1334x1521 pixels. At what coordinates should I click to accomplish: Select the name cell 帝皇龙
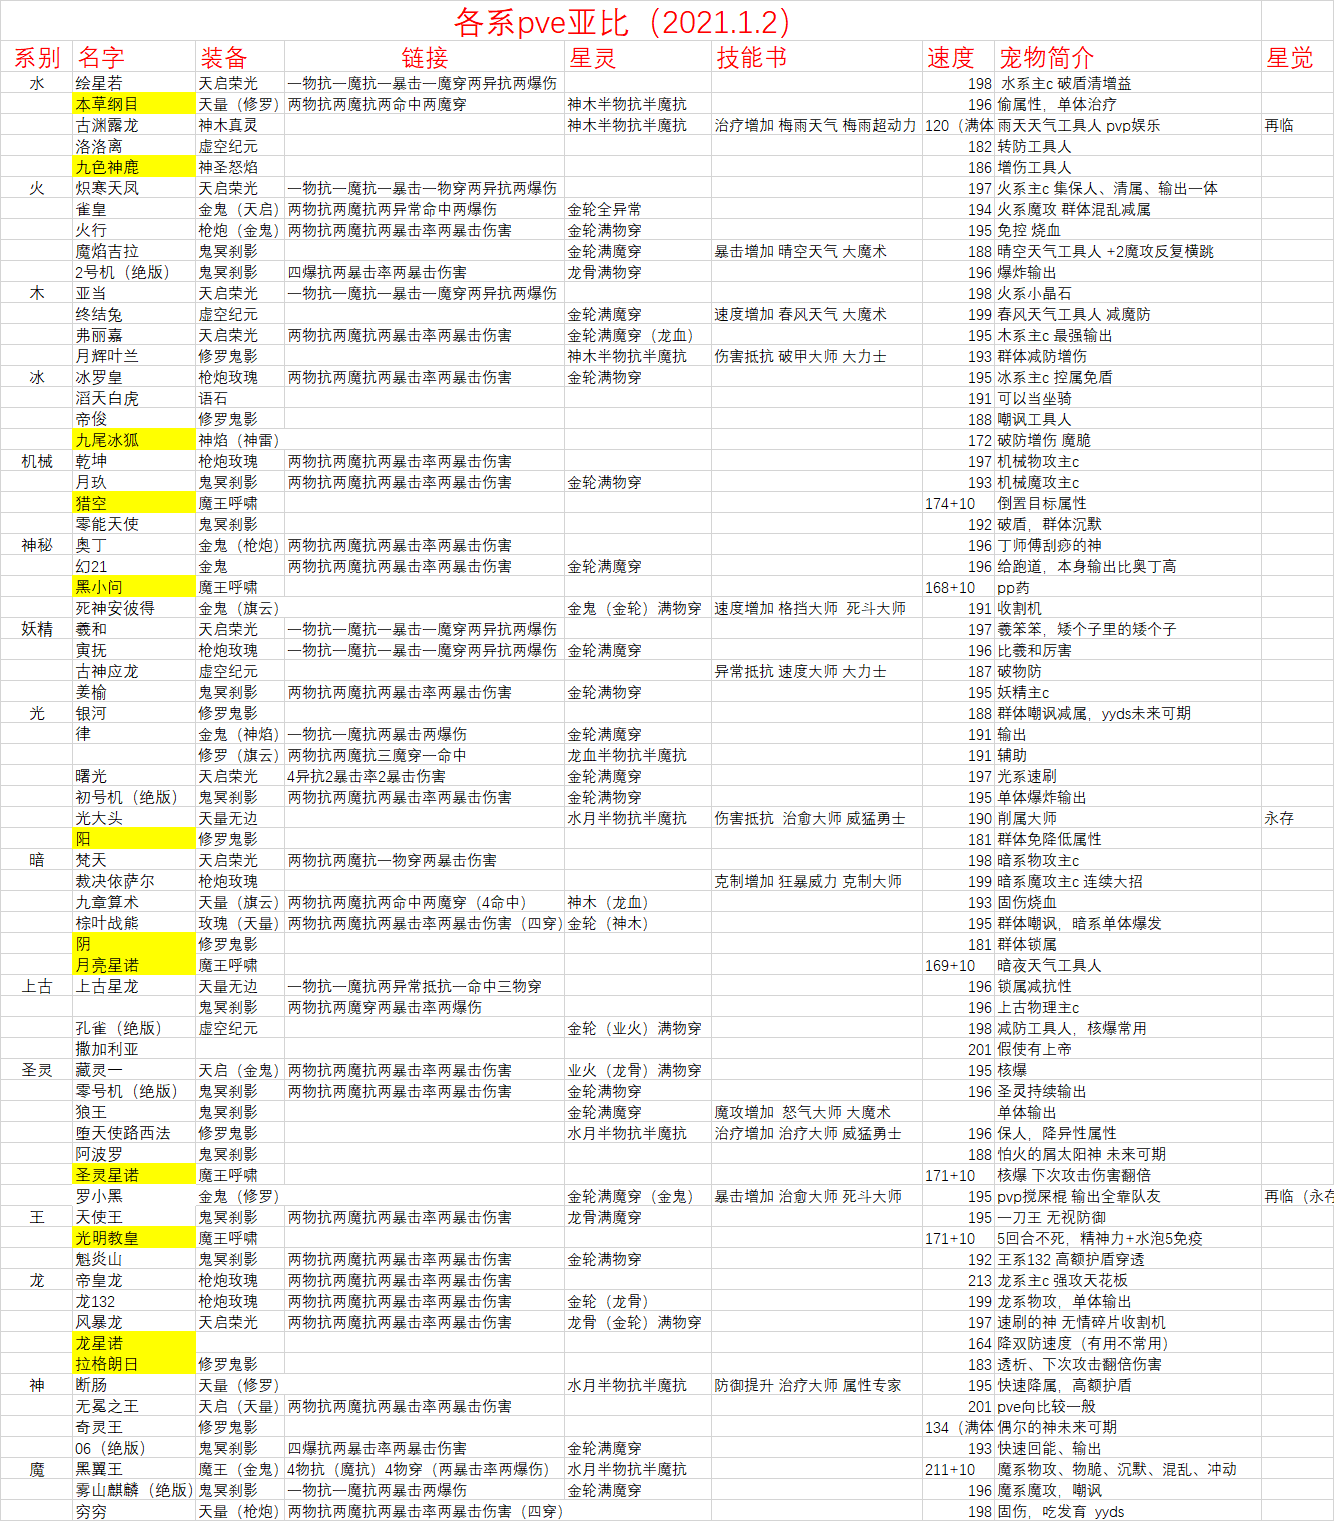point(134,1280)
